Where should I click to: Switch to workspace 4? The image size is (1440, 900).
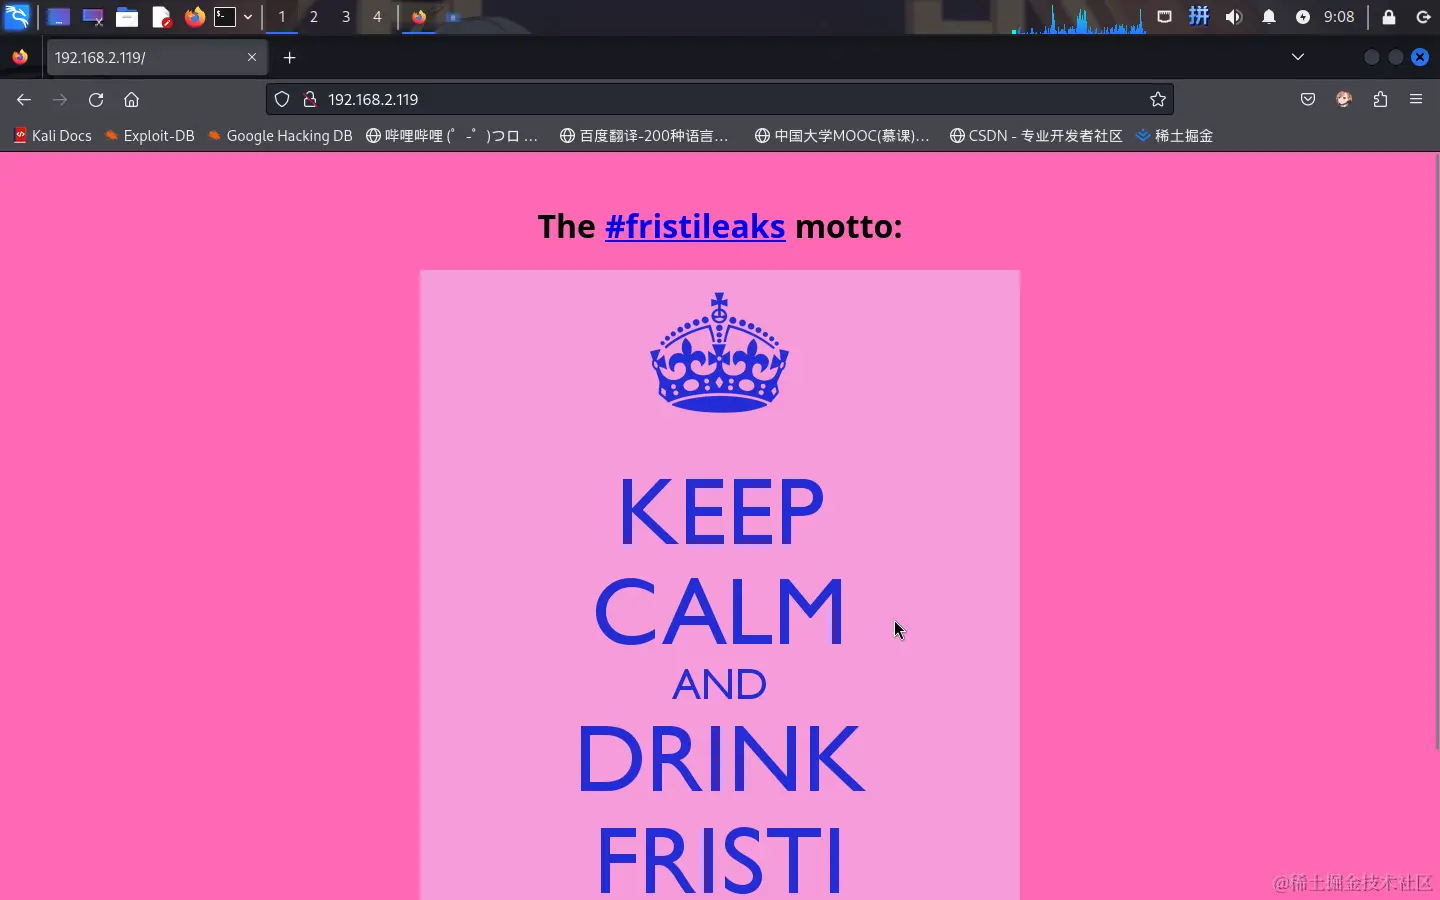coord(377,17)
